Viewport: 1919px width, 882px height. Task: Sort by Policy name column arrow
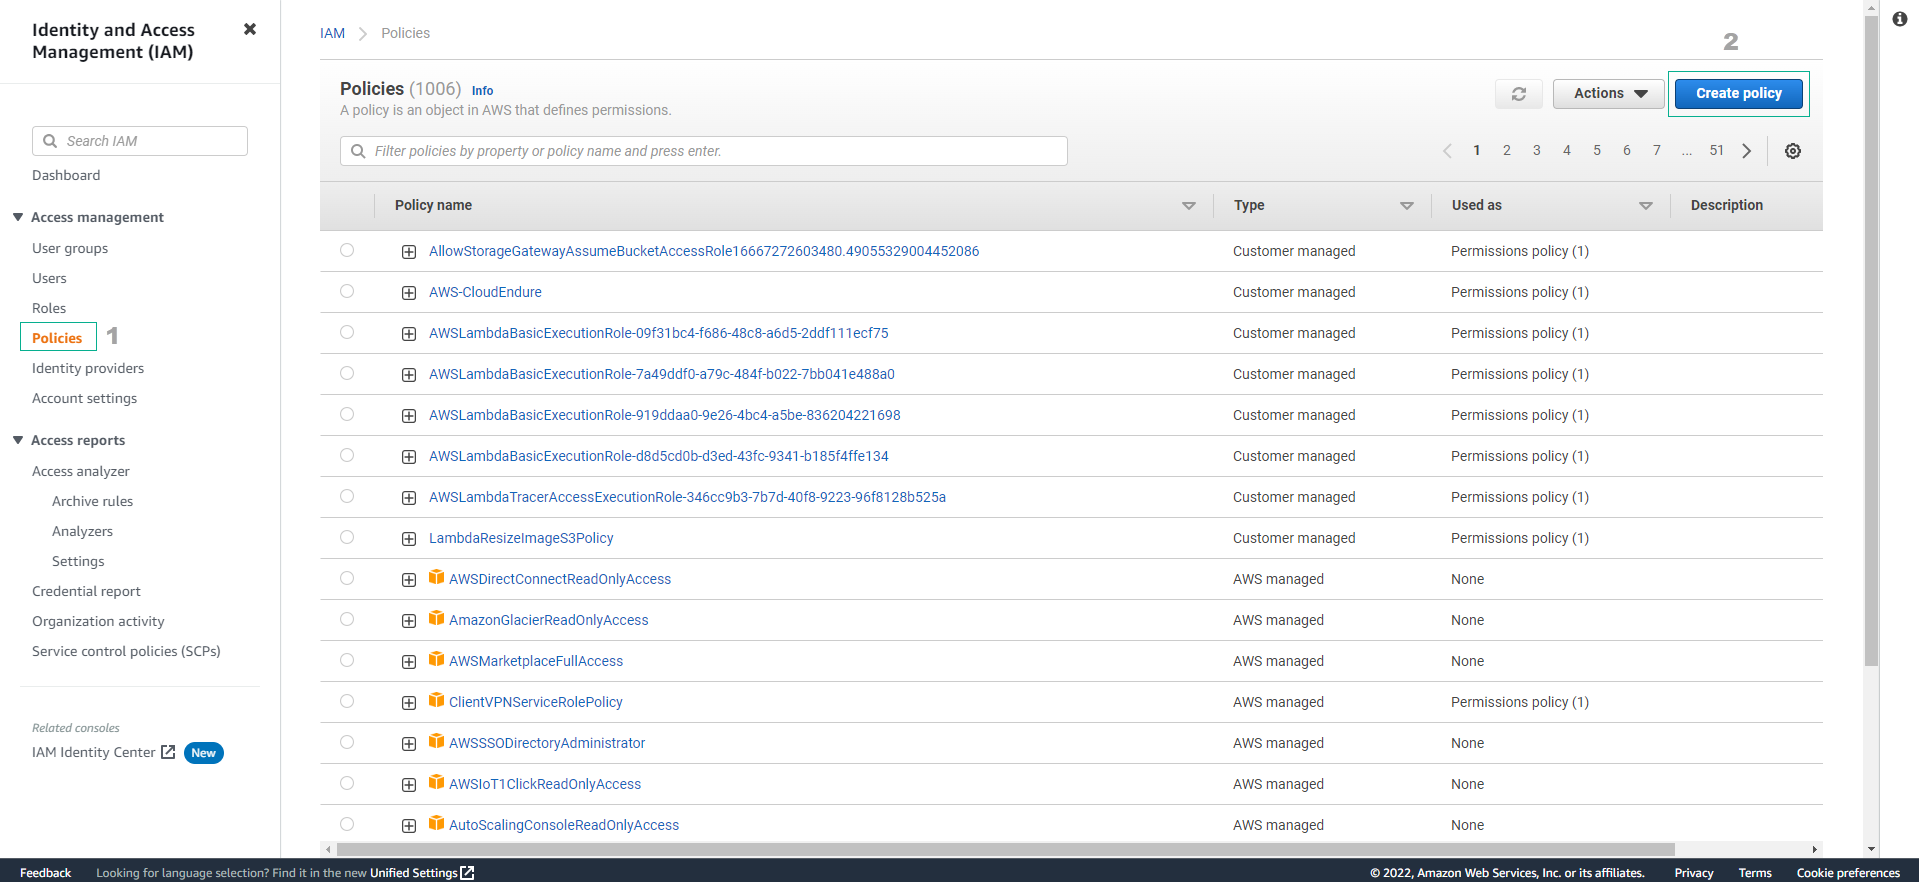click(1189, 206)
